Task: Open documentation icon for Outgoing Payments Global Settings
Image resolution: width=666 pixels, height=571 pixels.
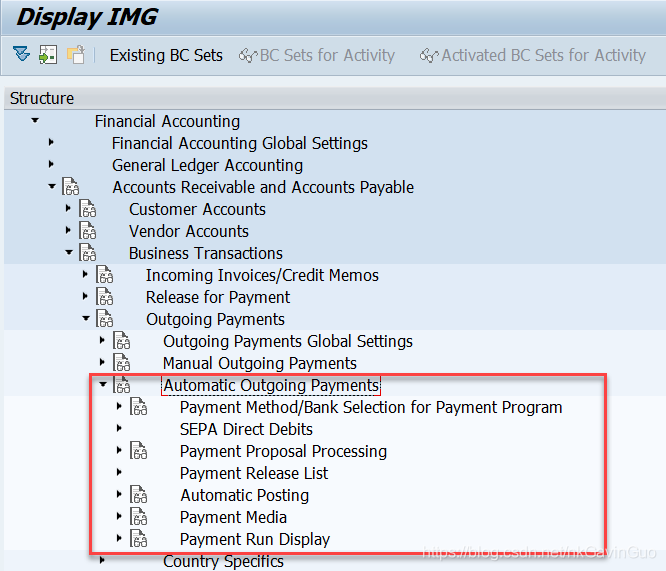Action: pos(121,341)
